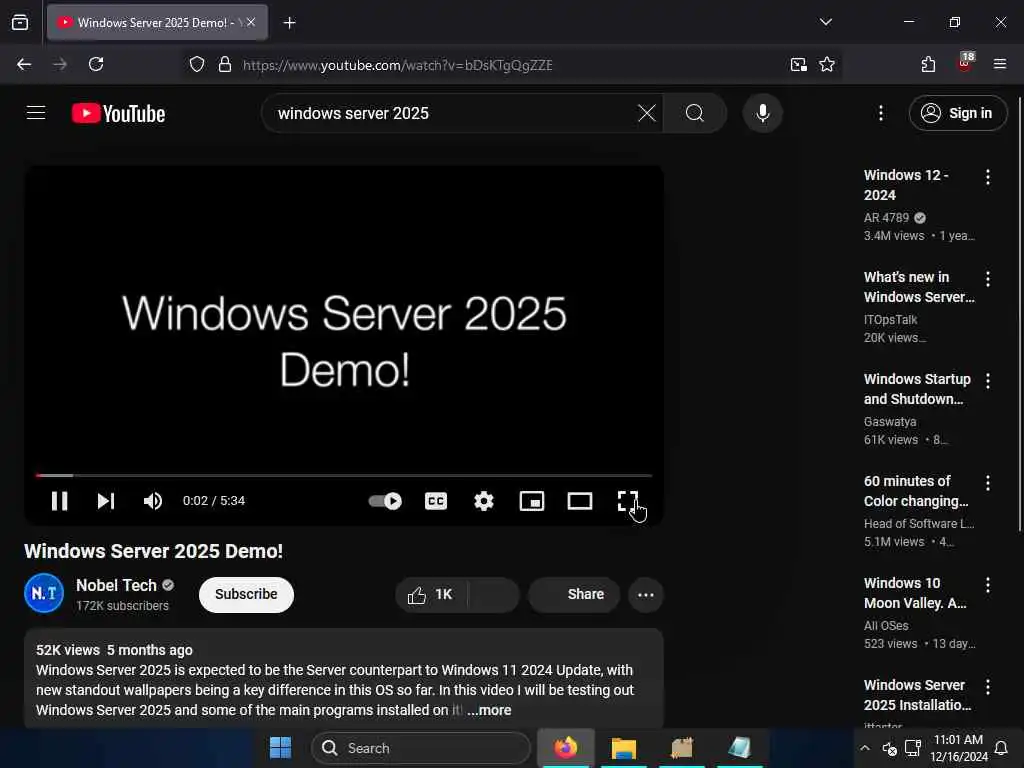Open YouTube settings three-dot menu

(x=880, y=113)
